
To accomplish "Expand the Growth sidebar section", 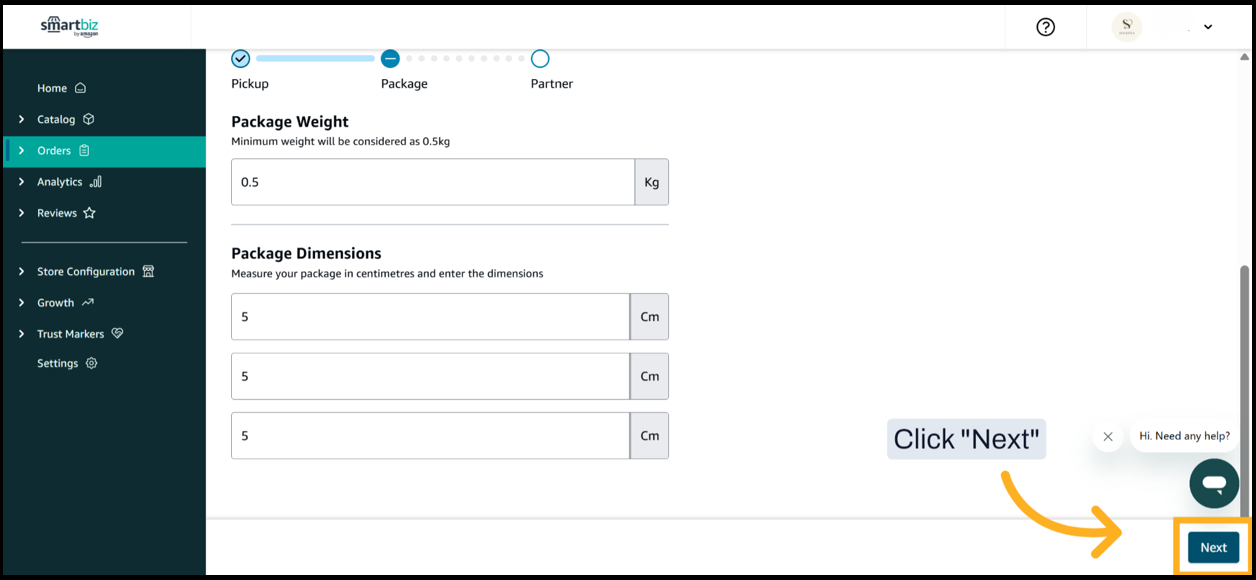I will (22, 302).
